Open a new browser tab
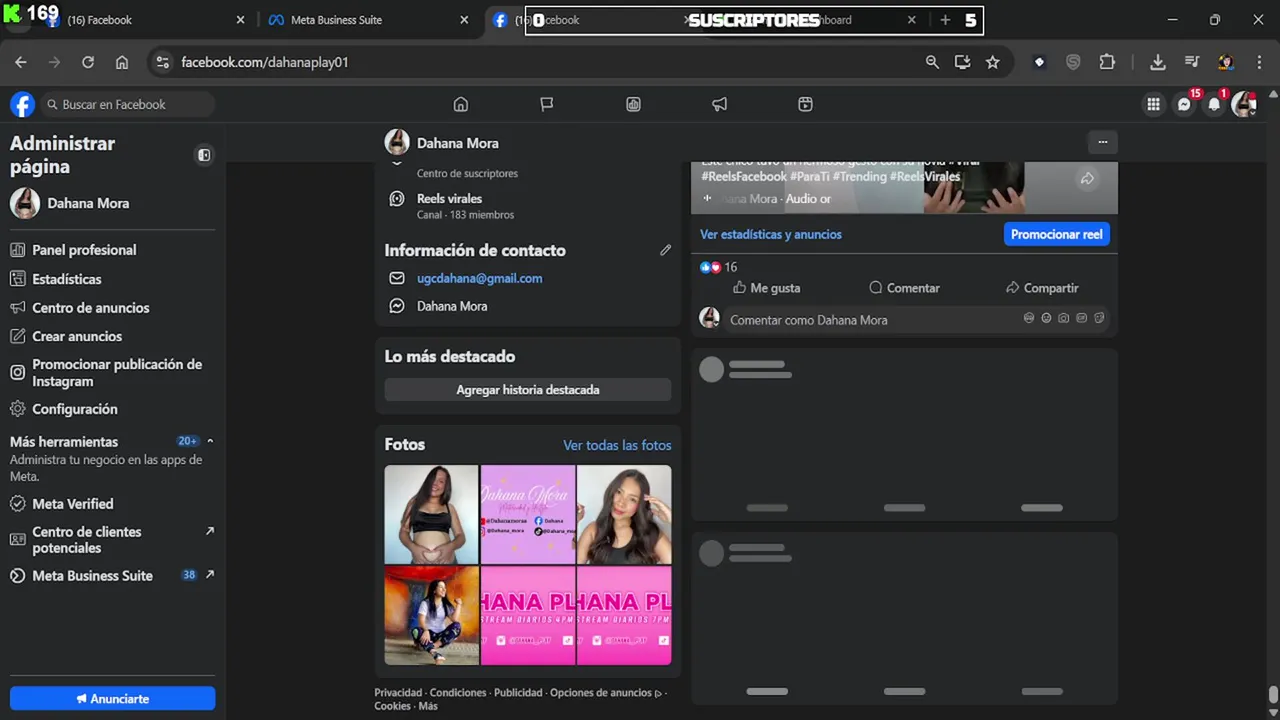Image resolution: width=1280 pixels, height=720 pixels. 945,20
